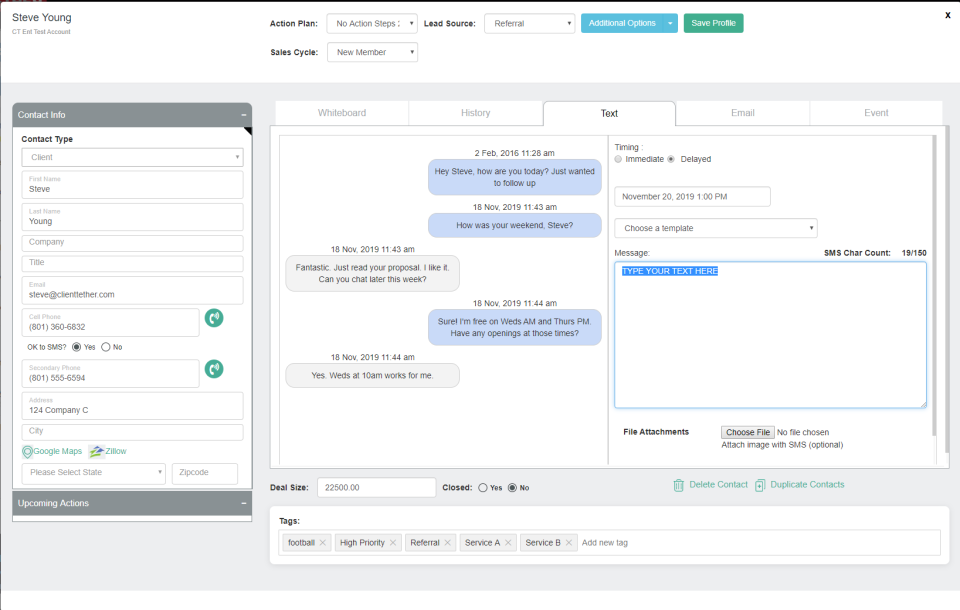Switch to the History tab

coord(475,113)
